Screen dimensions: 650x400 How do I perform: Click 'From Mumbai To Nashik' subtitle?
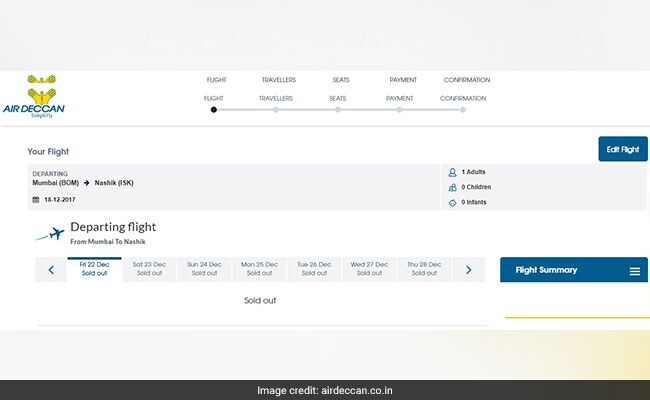pos(108,242)
